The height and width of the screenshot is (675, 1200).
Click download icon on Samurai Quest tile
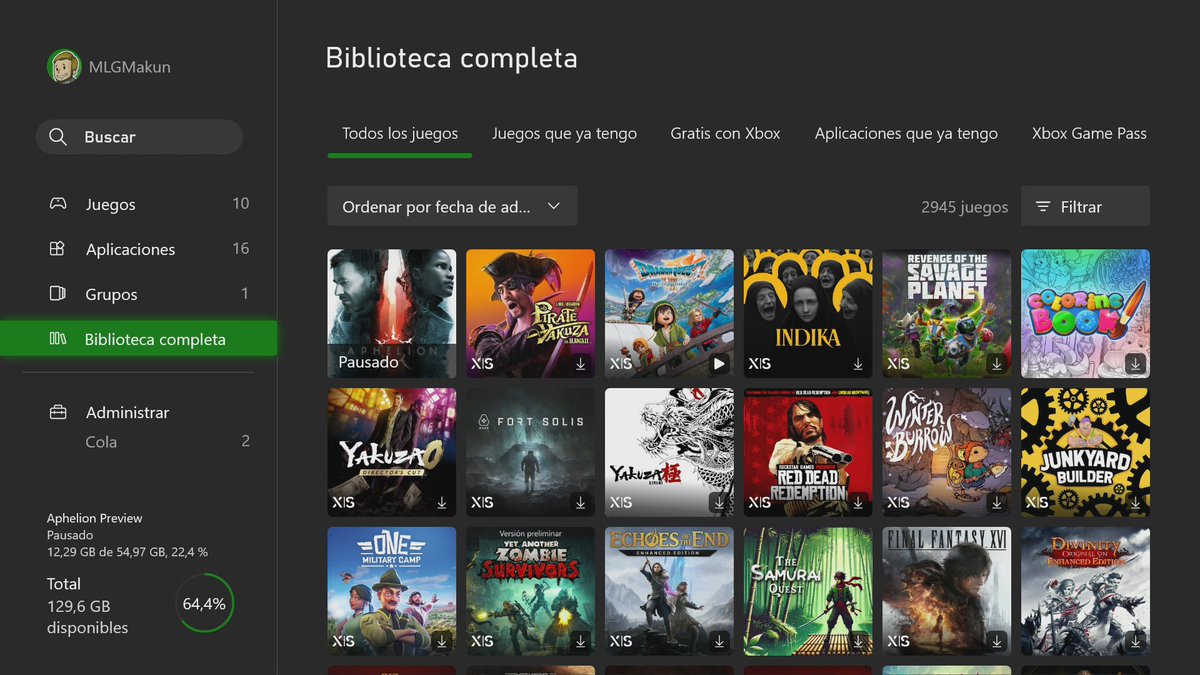pyautogui.click(x=858, y=641)
